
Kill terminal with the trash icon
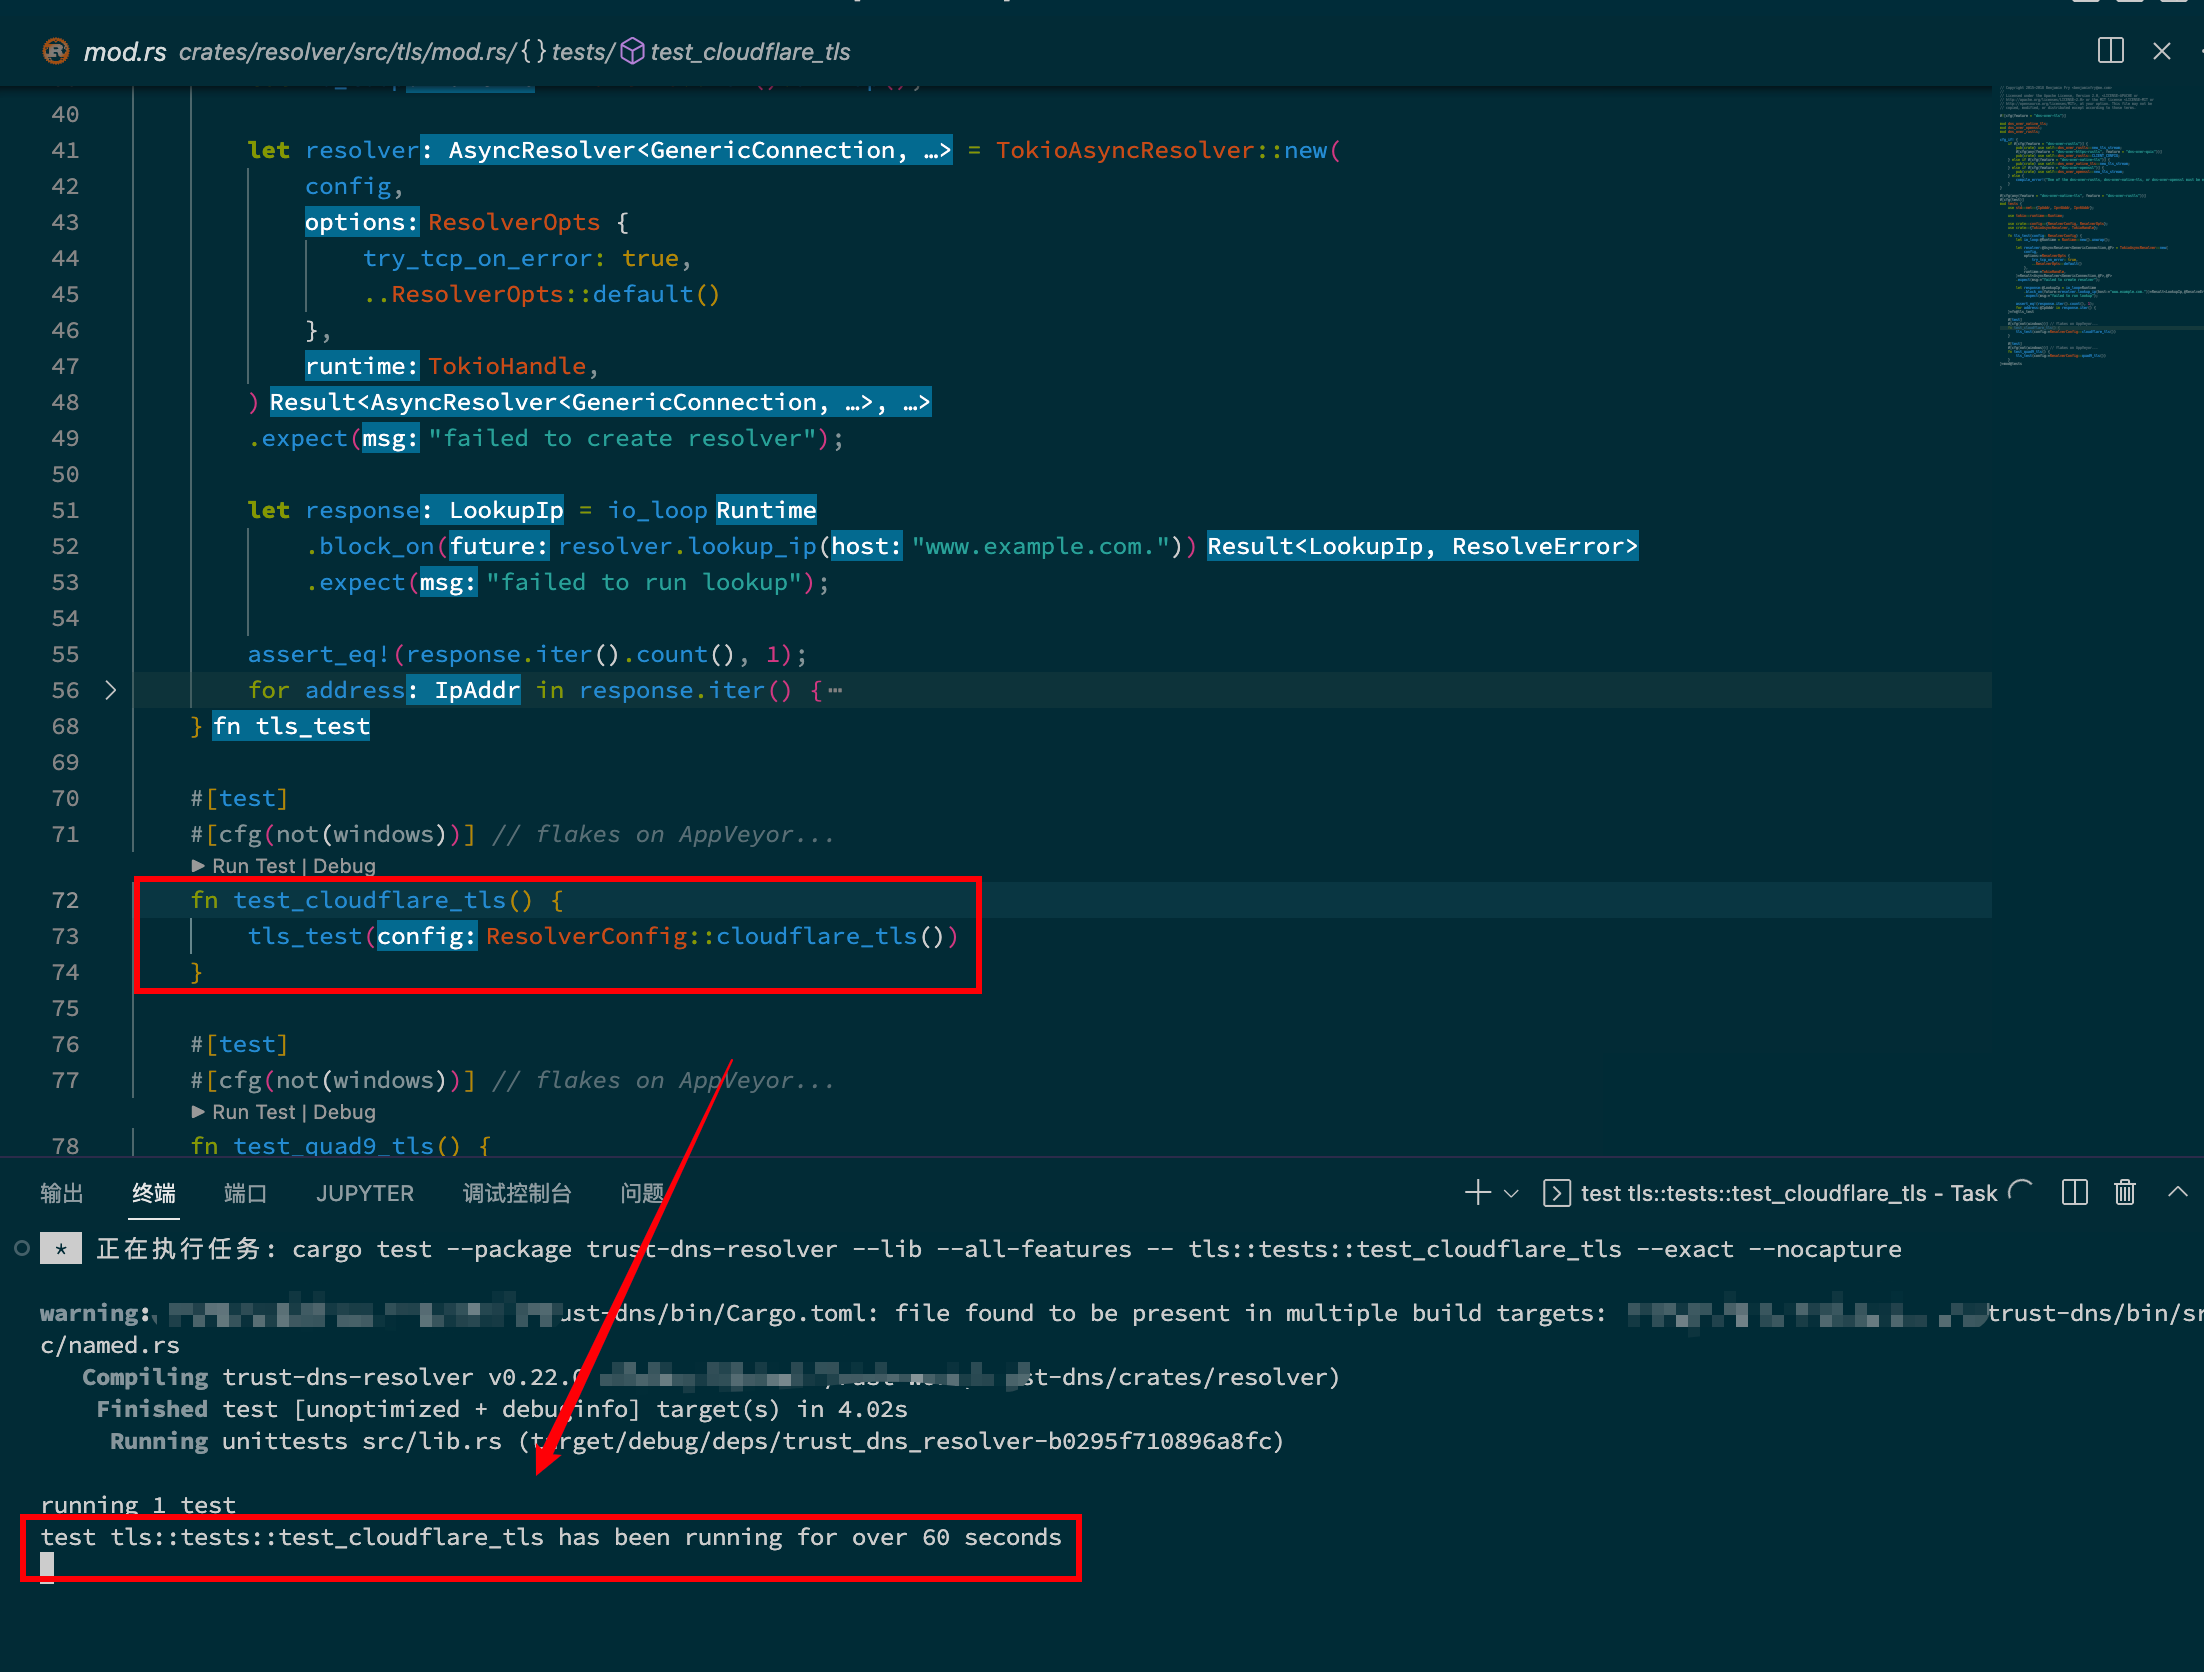2125,1192
